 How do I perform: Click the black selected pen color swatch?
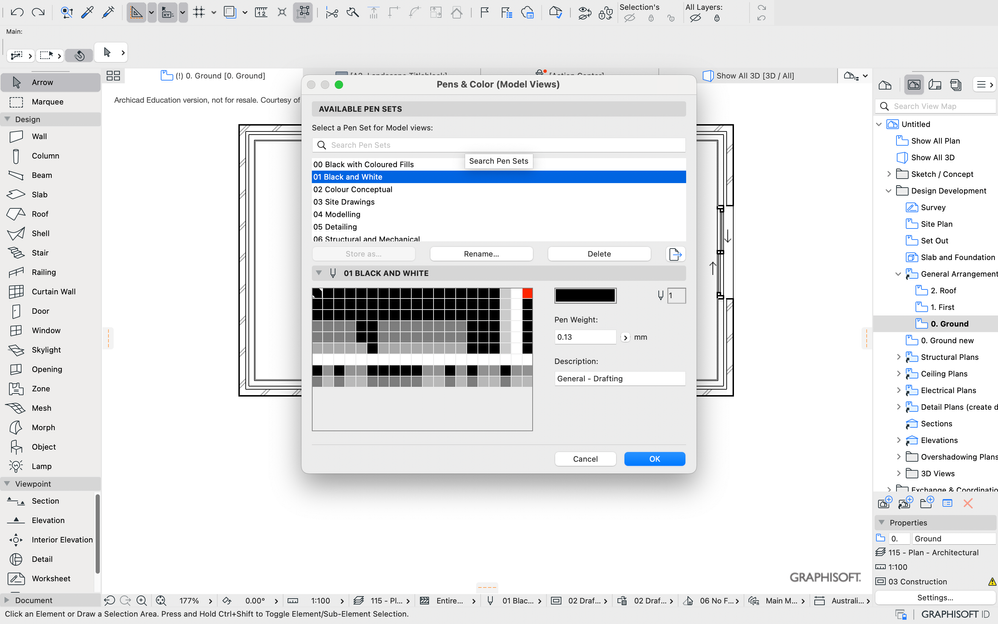[x=585, y=295]
